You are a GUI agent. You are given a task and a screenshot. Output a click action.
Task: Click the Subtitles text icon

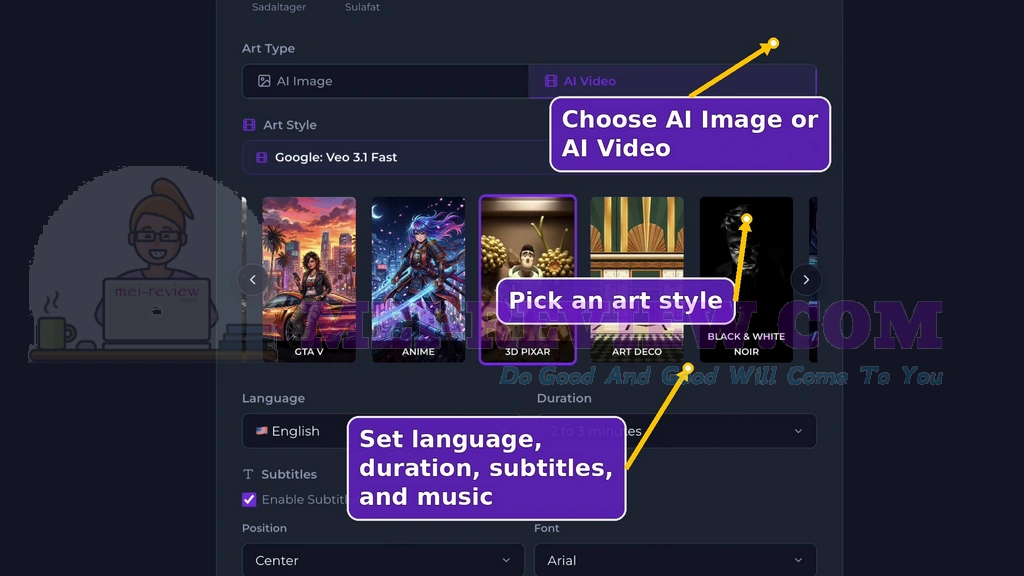click(x=248, y=474)
